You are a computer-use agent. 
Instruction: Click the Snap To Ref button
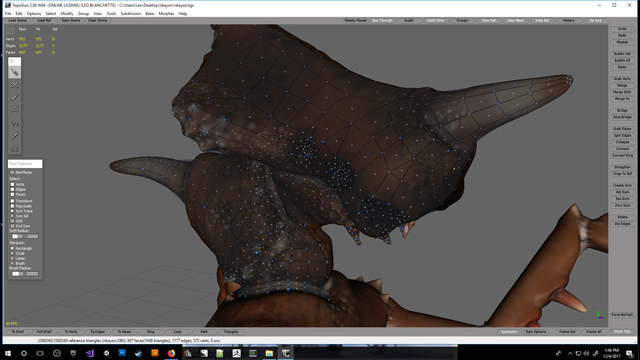tap(622, 174)
